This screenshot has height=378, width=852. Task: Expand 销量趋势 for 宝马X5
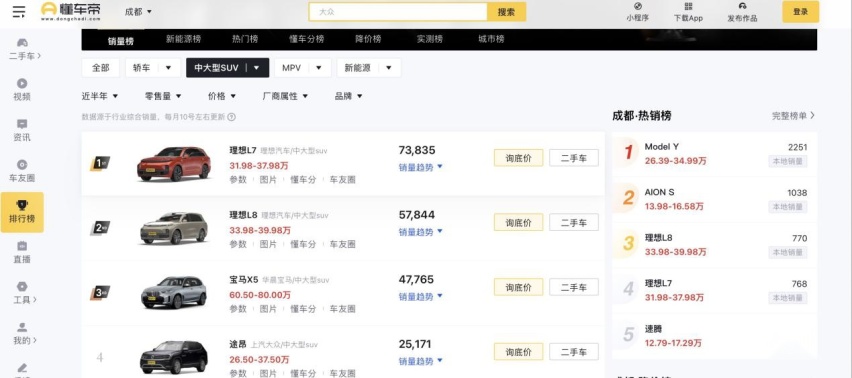pyautogui.click(x=421, y=297)
